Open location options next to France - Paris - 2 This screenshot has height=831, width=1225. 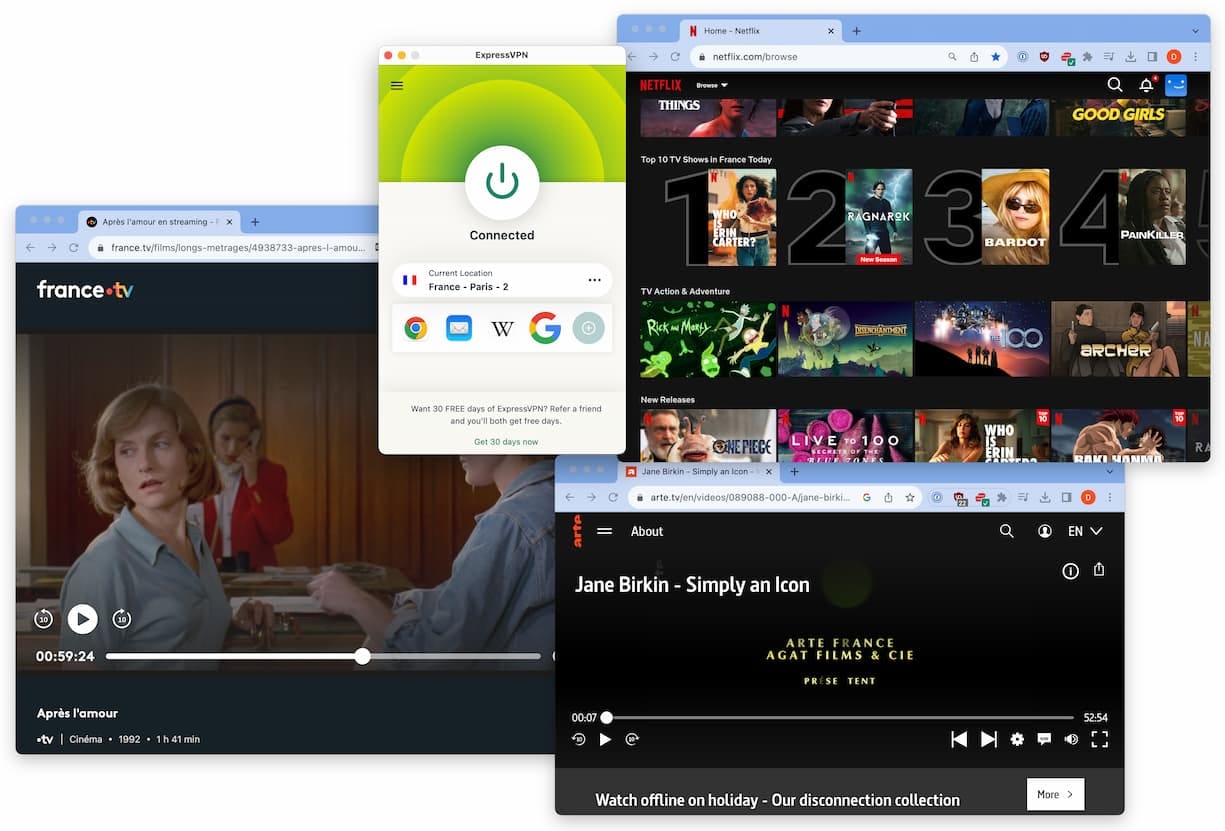pyautogui.click(x=594, y=280)
